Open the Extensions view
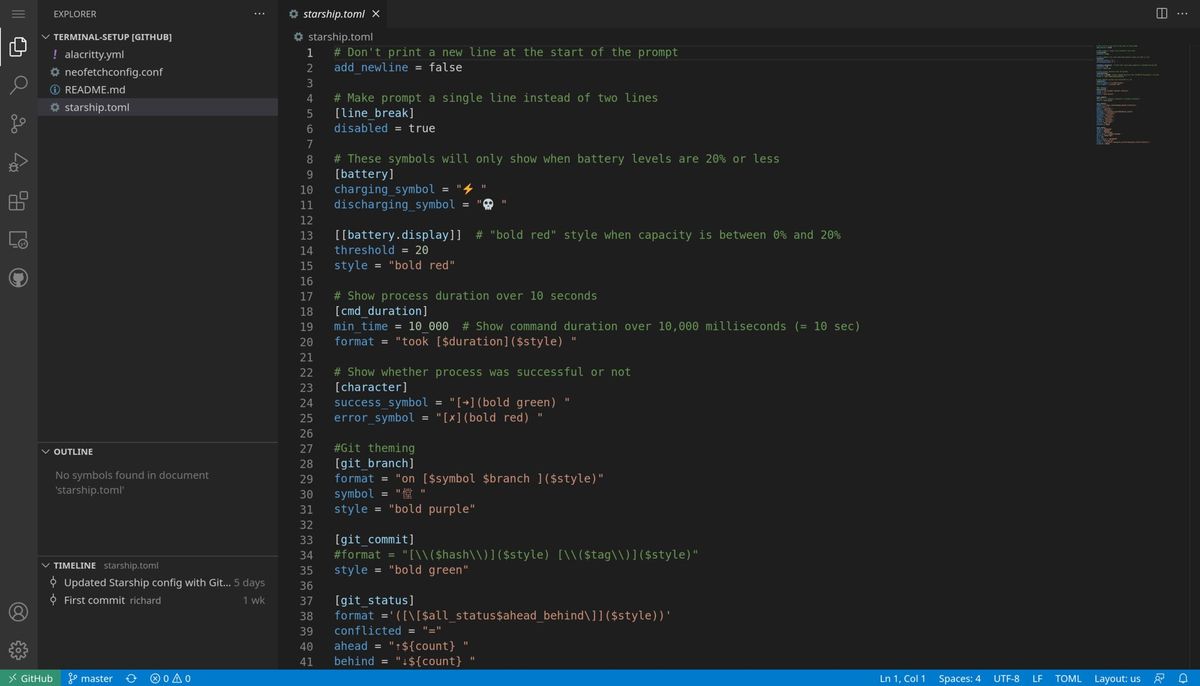Screen dimensions: 1200x686 17,200
